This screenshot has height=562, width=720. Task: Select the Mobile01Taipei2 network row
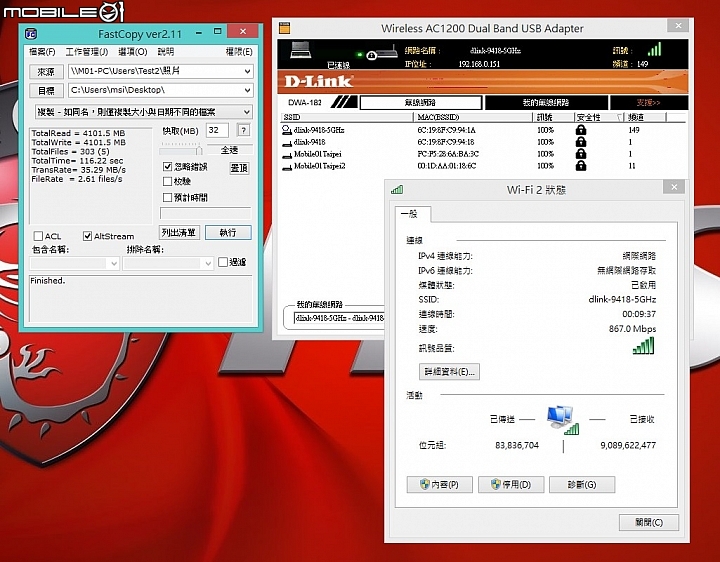482,166
